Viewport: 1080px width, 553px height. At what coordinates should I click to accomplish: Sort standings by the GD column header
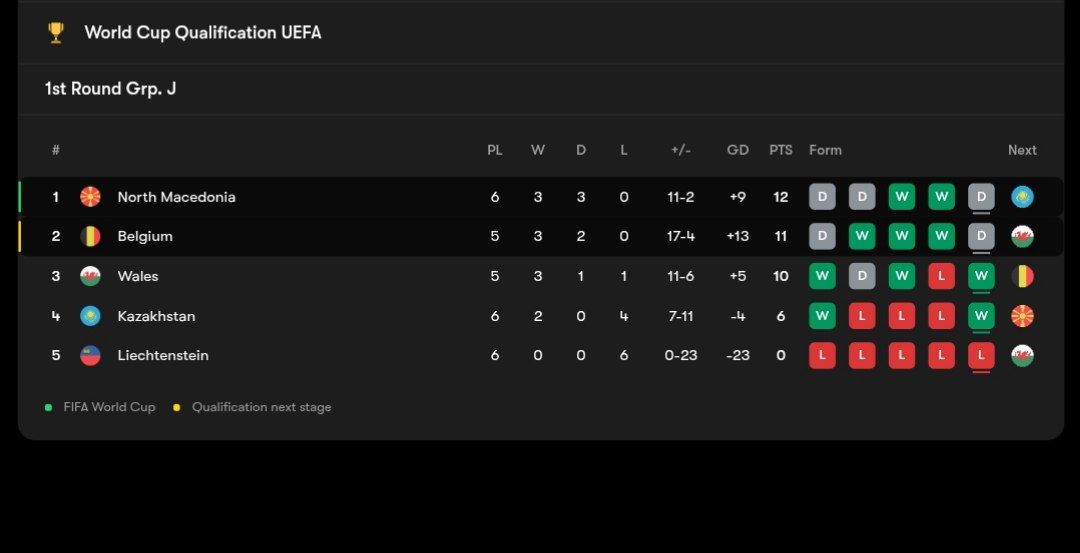coord(738,150)
